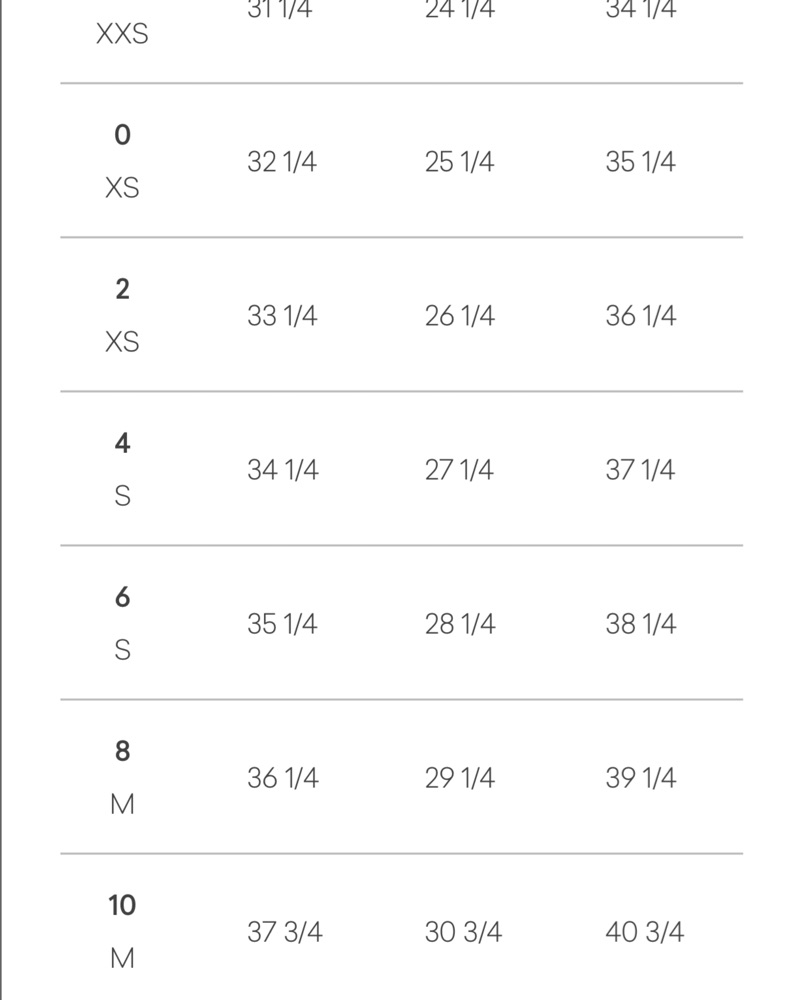
Task: Select the size 0 XS row label
Action: pos(122,161)
